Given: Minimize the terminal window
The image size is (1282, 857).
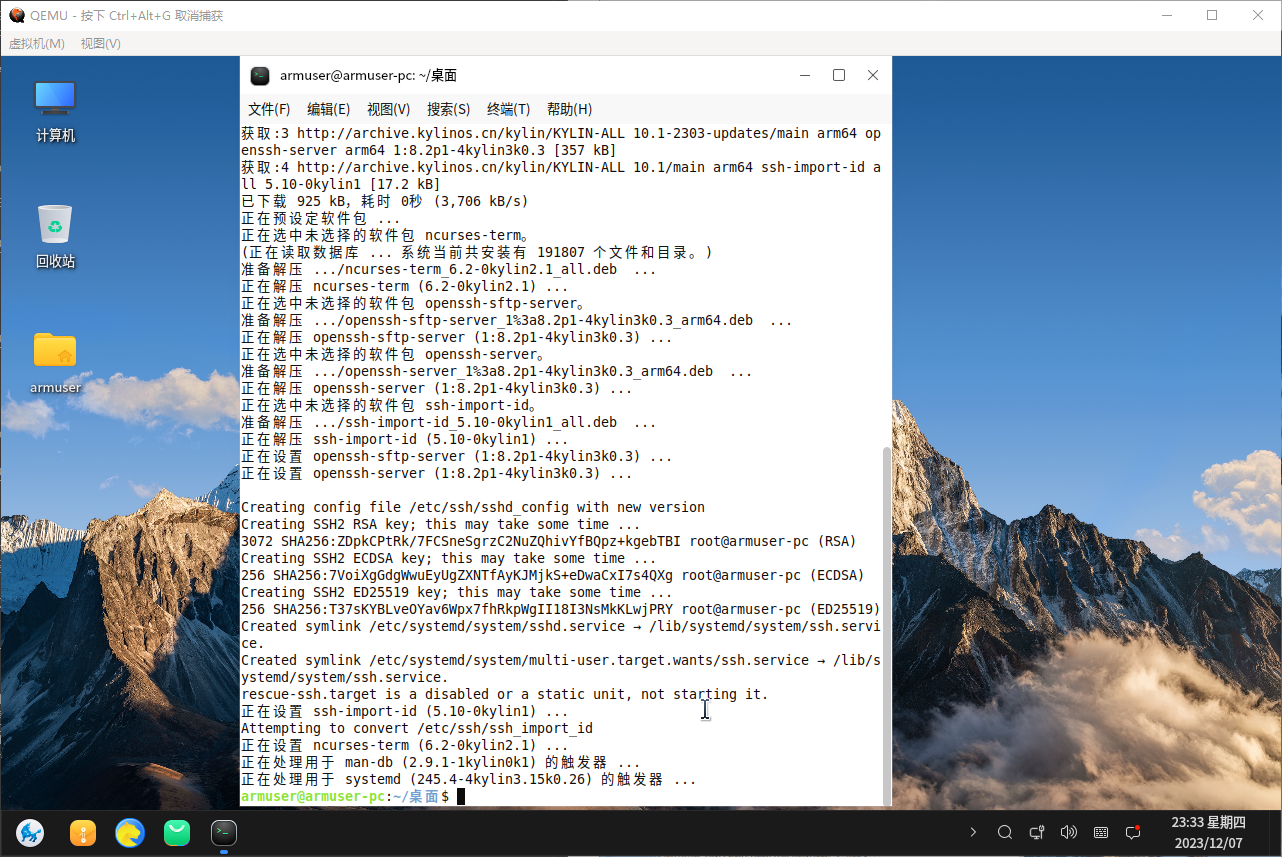Looking at the screenshot, I should click(805, 75).
